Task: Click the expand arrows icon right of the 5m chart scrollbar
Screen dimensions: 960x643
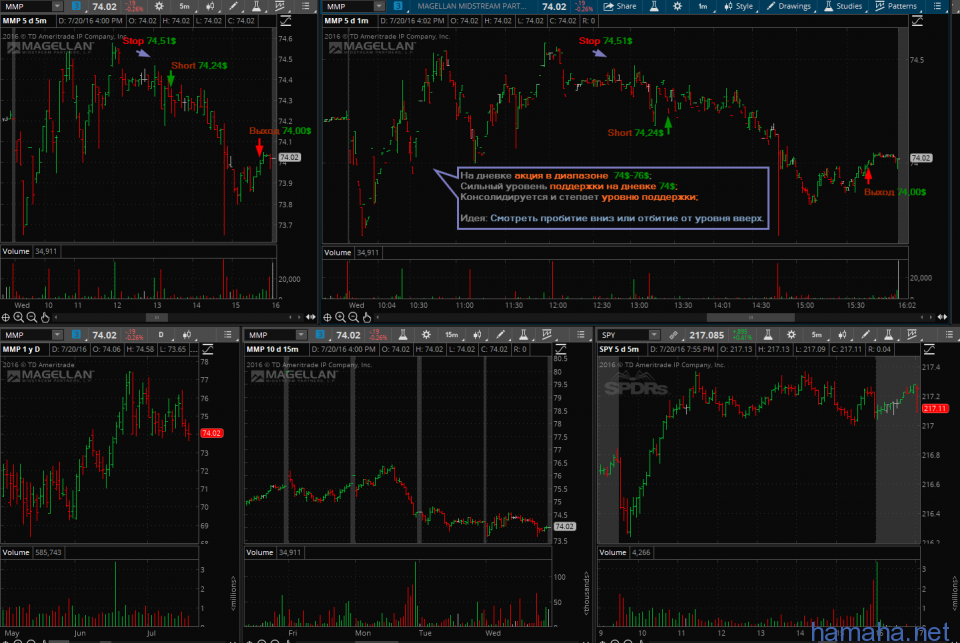Action: [310, 317]
